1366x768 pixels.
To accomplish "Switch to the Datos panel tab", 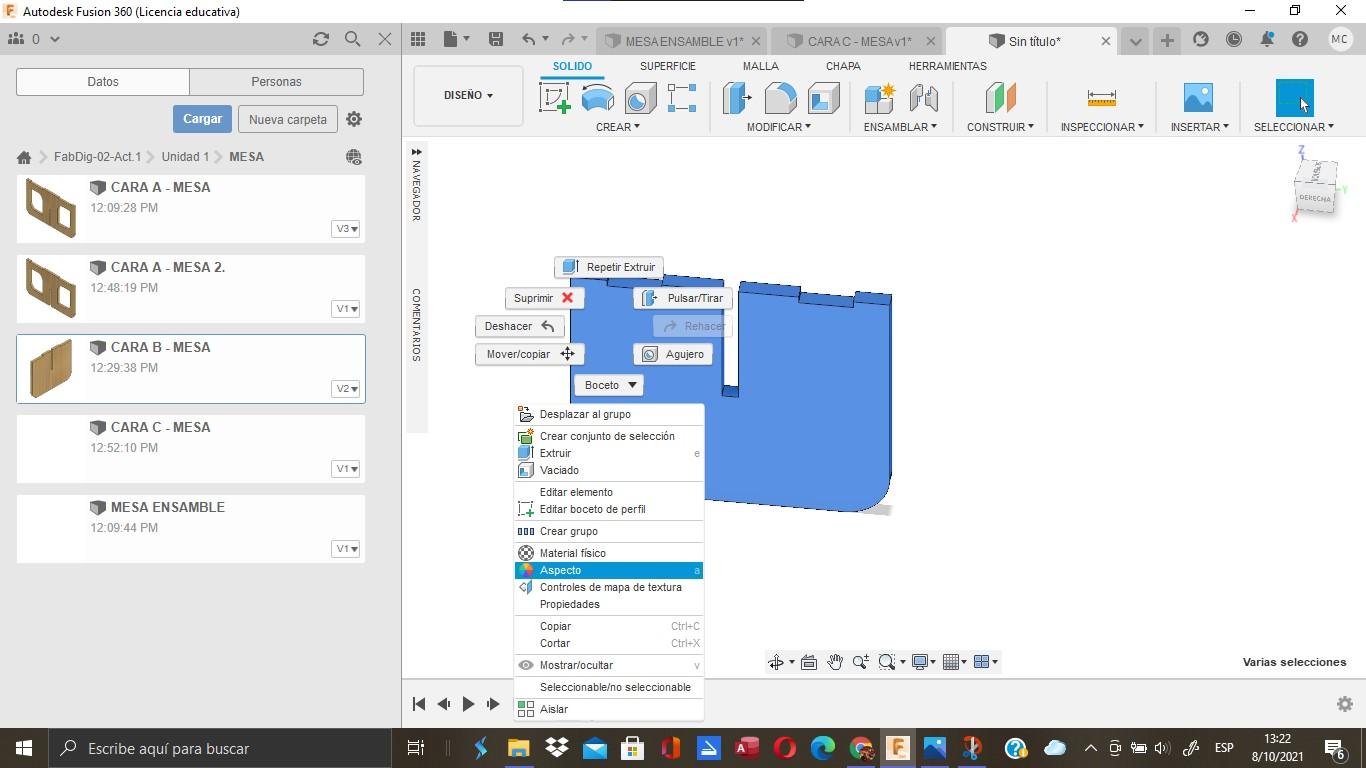I will (103, 82).
